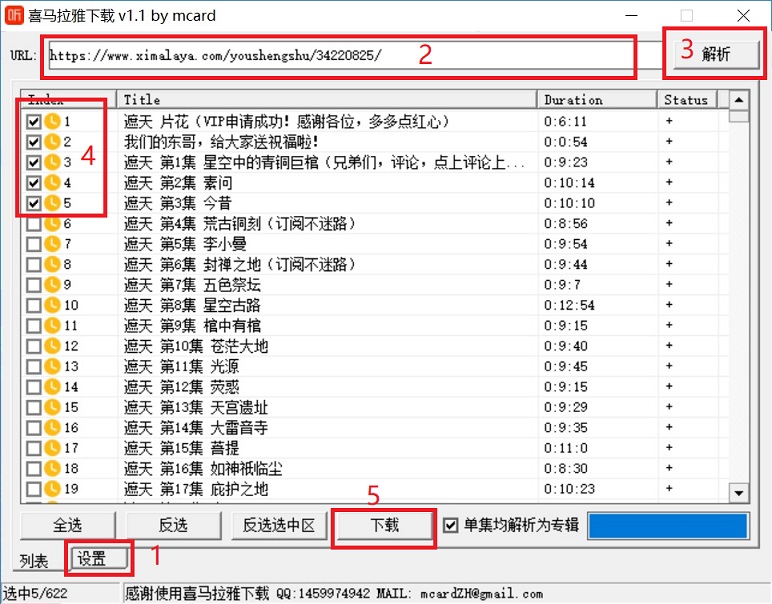Image resolution: width=772 pixels, height=604 pixels.
Task: Sort by the Title column header
Action: click(326, 99)
